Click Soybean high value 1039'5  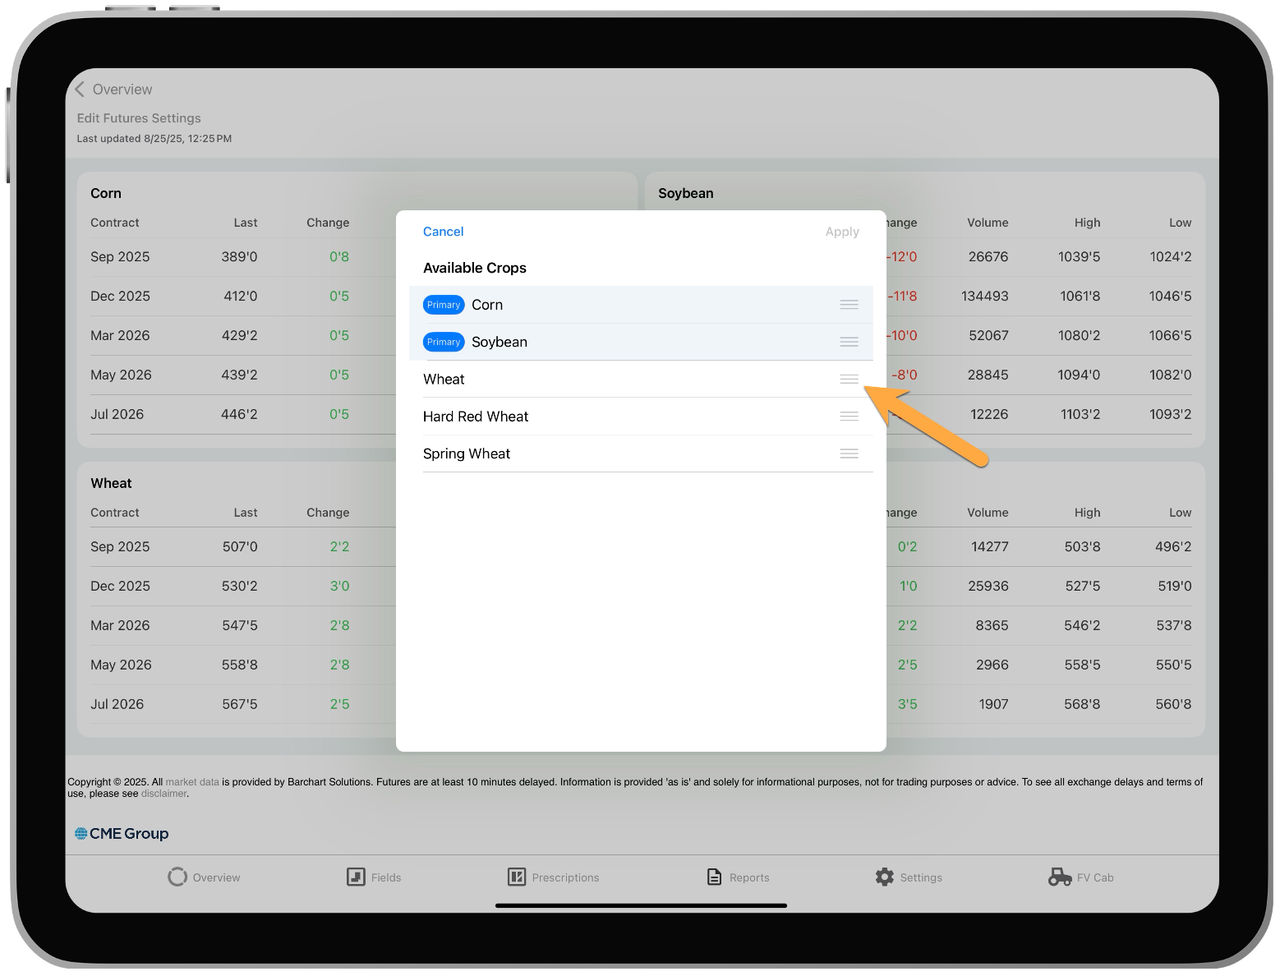tap(1079, 257)
